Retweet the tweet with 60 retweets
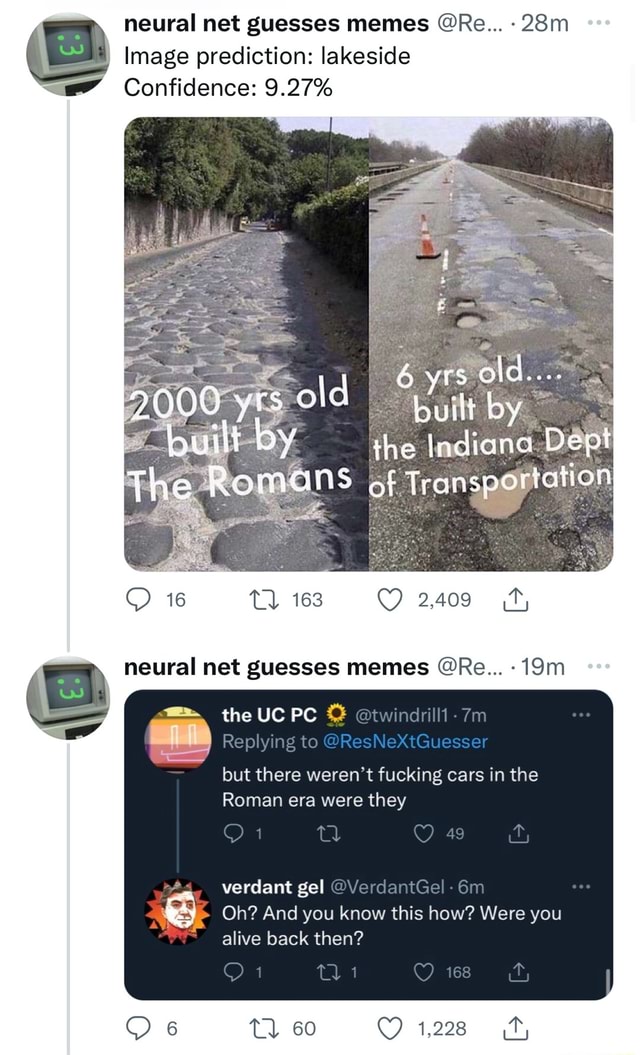This screenshot has height=1055, width=640. point(260,1028)
